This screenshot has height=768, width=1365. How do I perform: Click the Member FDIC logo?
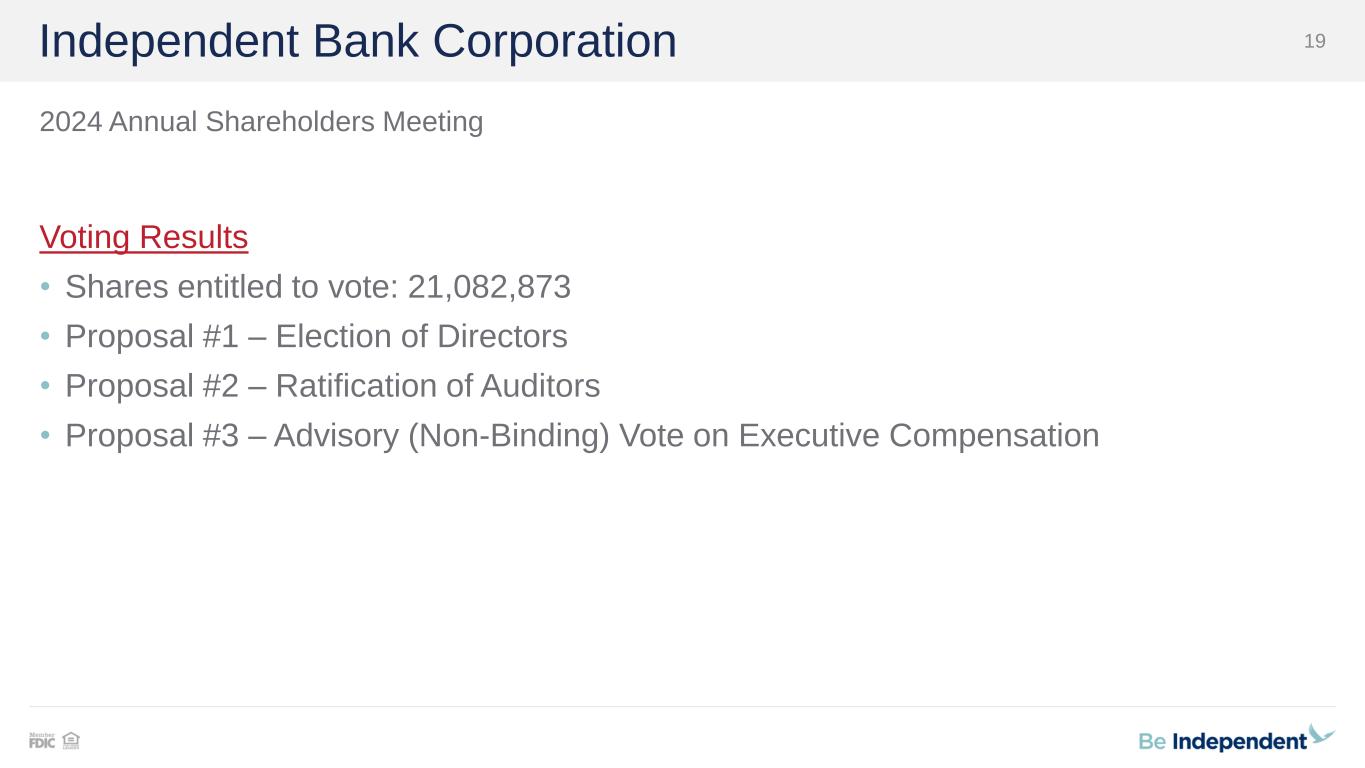point(42,741)
